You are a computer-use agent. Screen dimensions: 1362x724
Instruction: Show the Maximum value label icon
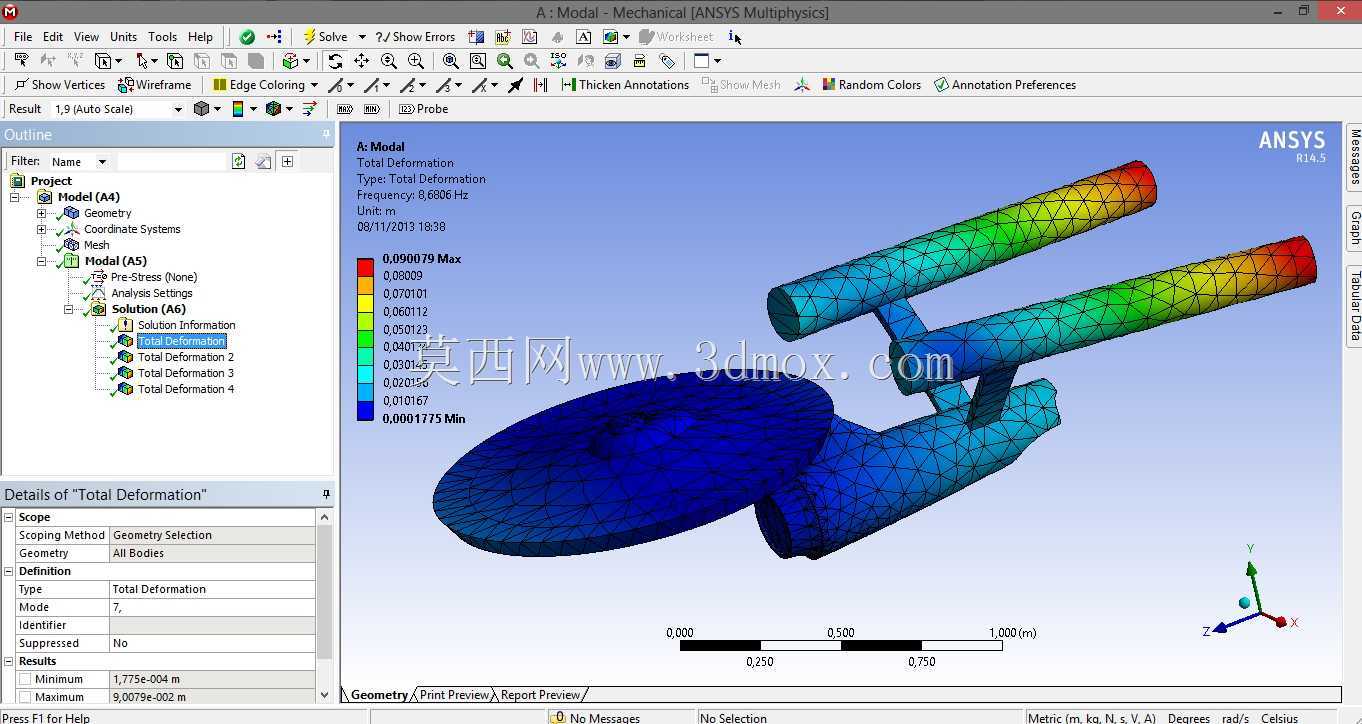[345, 109]
